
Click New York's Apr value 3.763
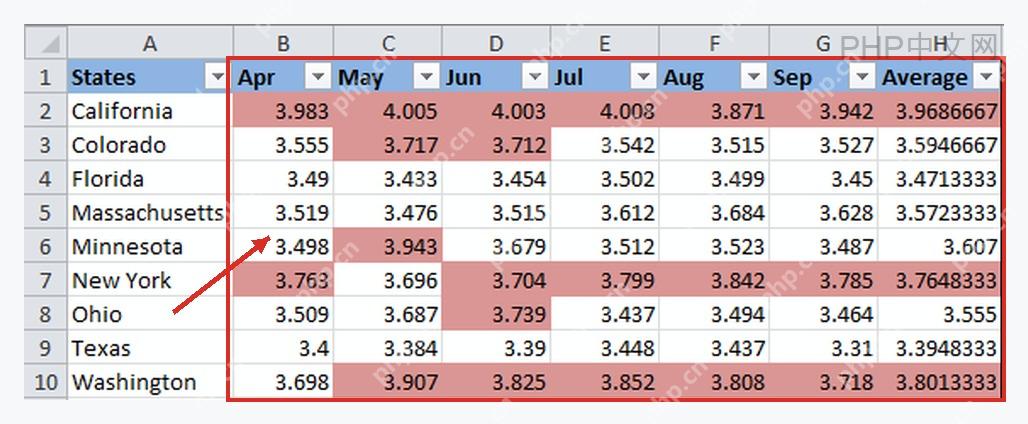(283, 280)
